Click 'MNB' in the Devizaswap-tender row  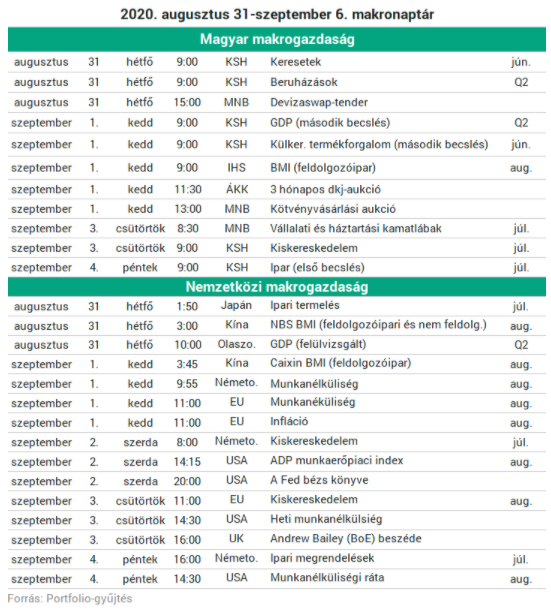236,102
